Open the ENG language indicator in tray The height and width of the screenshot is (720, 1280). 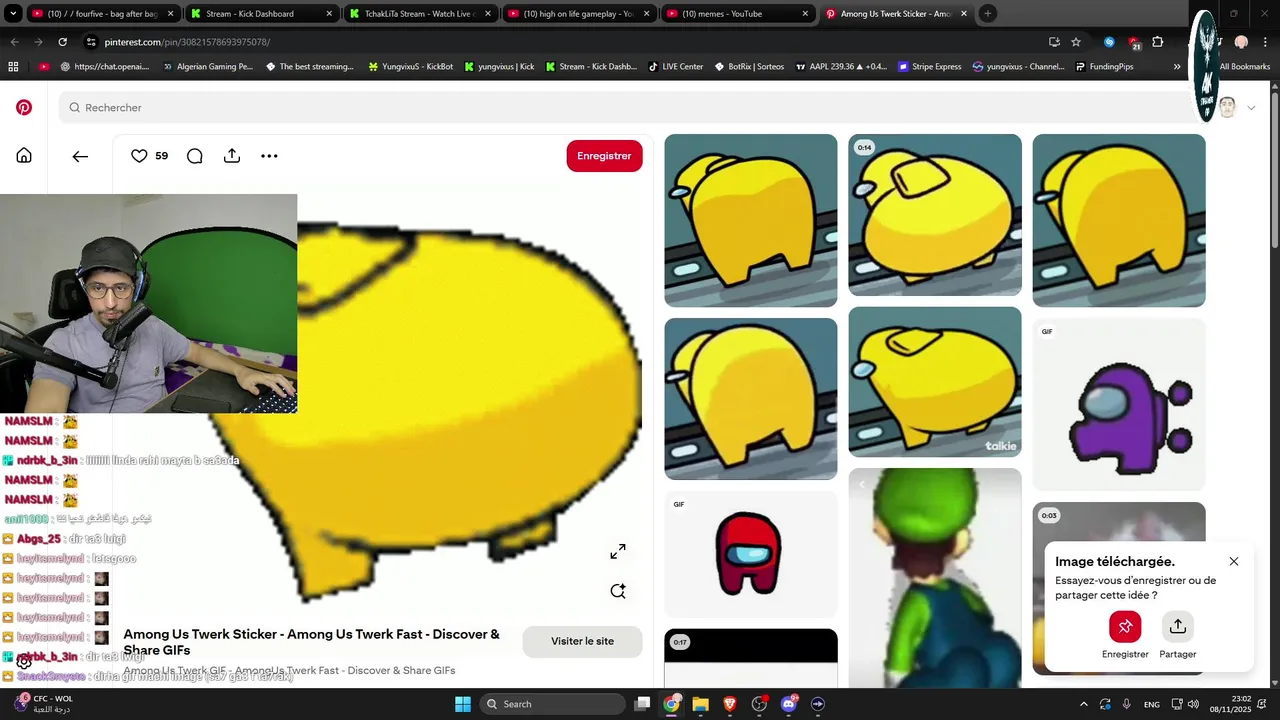(1152, 704)
